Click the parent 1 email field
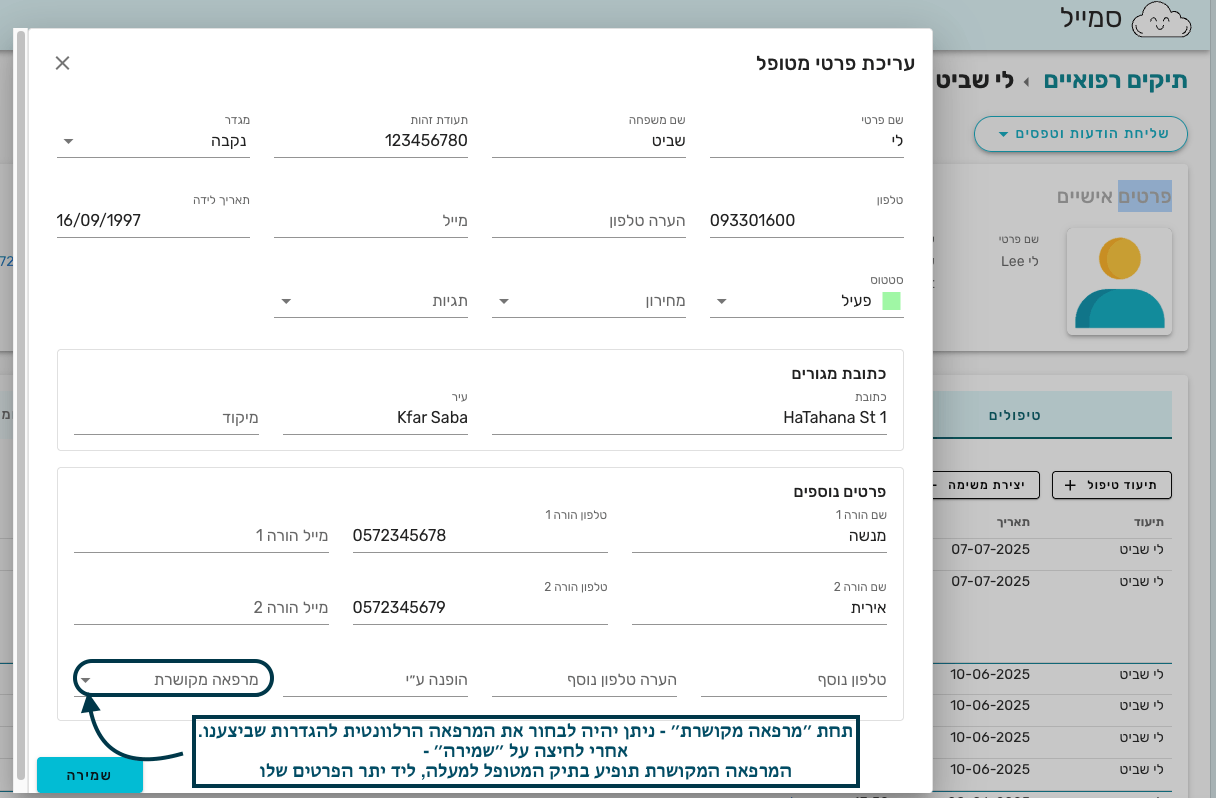 [x=201, y=536]
